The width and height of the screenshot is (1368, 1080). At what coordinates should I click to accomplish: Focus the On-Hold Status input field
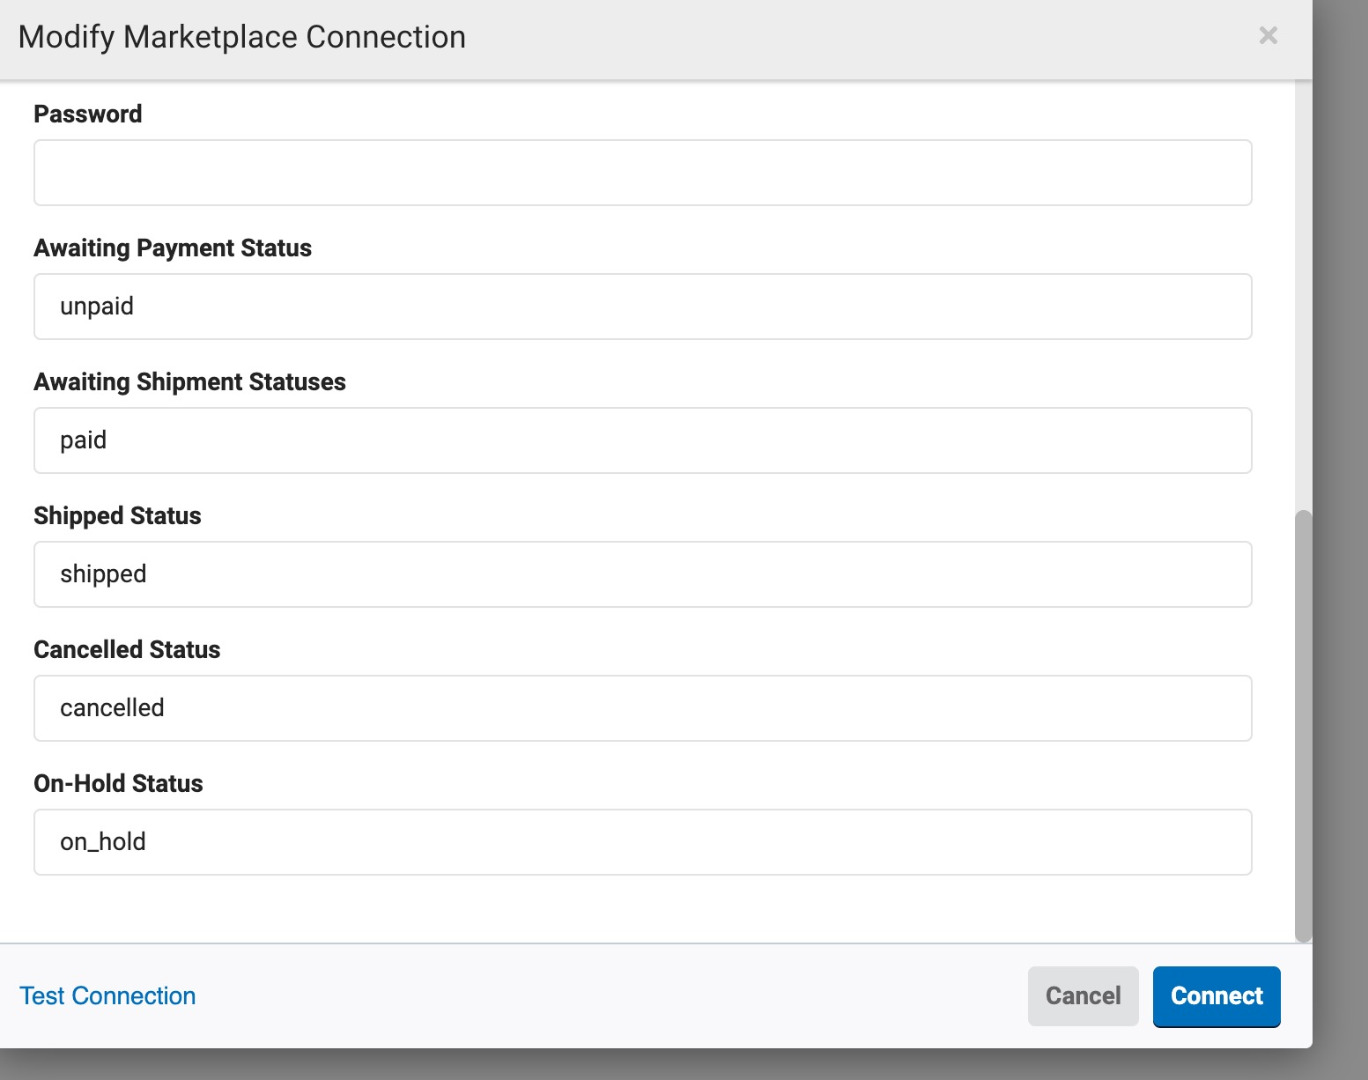click(x=642, y=843)
